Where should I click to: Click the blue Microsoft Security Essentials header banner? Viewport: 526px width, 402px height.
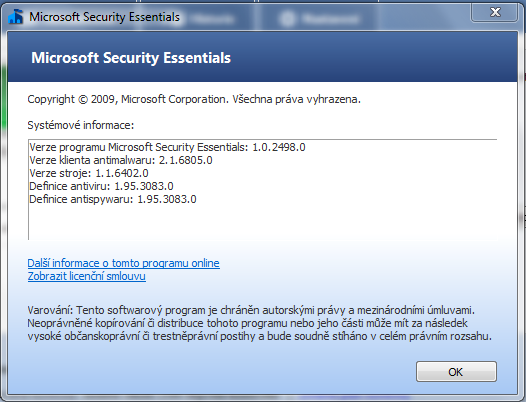pos(262,57)
